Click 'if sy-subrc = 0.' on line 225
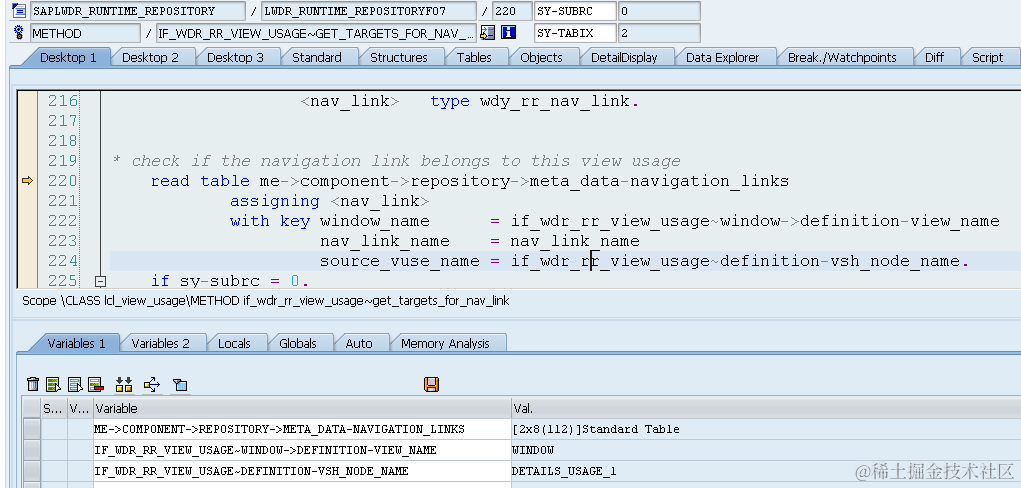 [x=230, y=281]
